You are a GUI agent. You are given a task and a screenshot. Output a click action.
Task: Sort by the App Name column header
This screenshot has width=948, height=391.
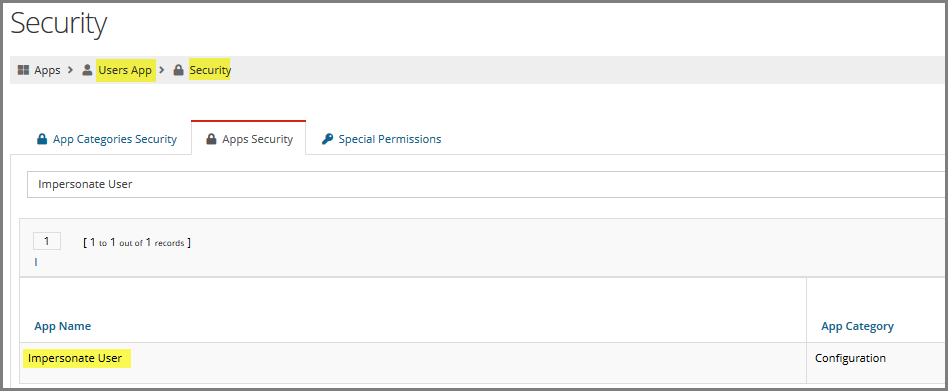pyautogui.click(x=62, y=326)
